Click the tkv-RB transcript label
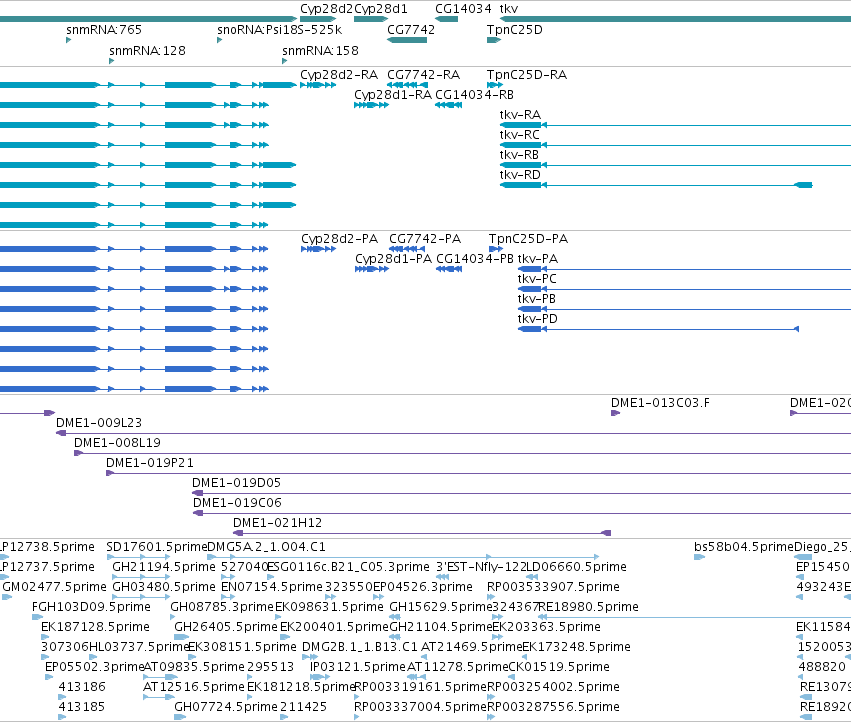 [519, 155]
